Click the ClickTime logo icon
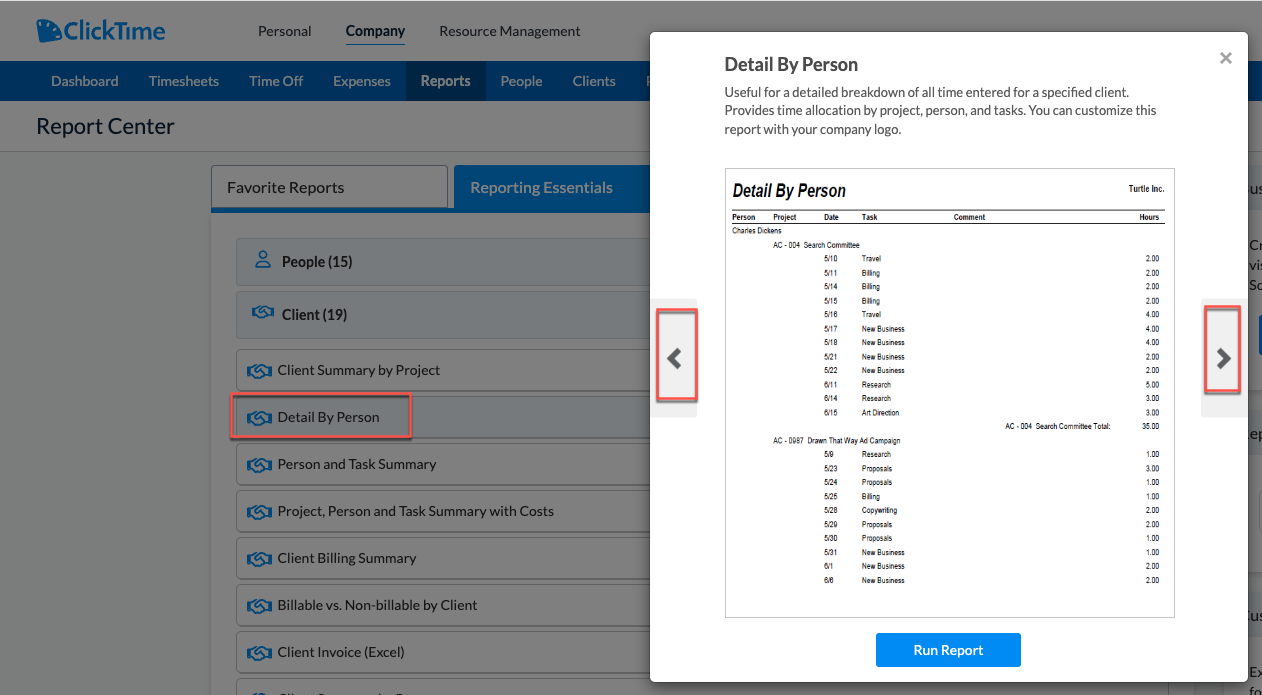The image size is (1262, 695). (x=48, y=30)
